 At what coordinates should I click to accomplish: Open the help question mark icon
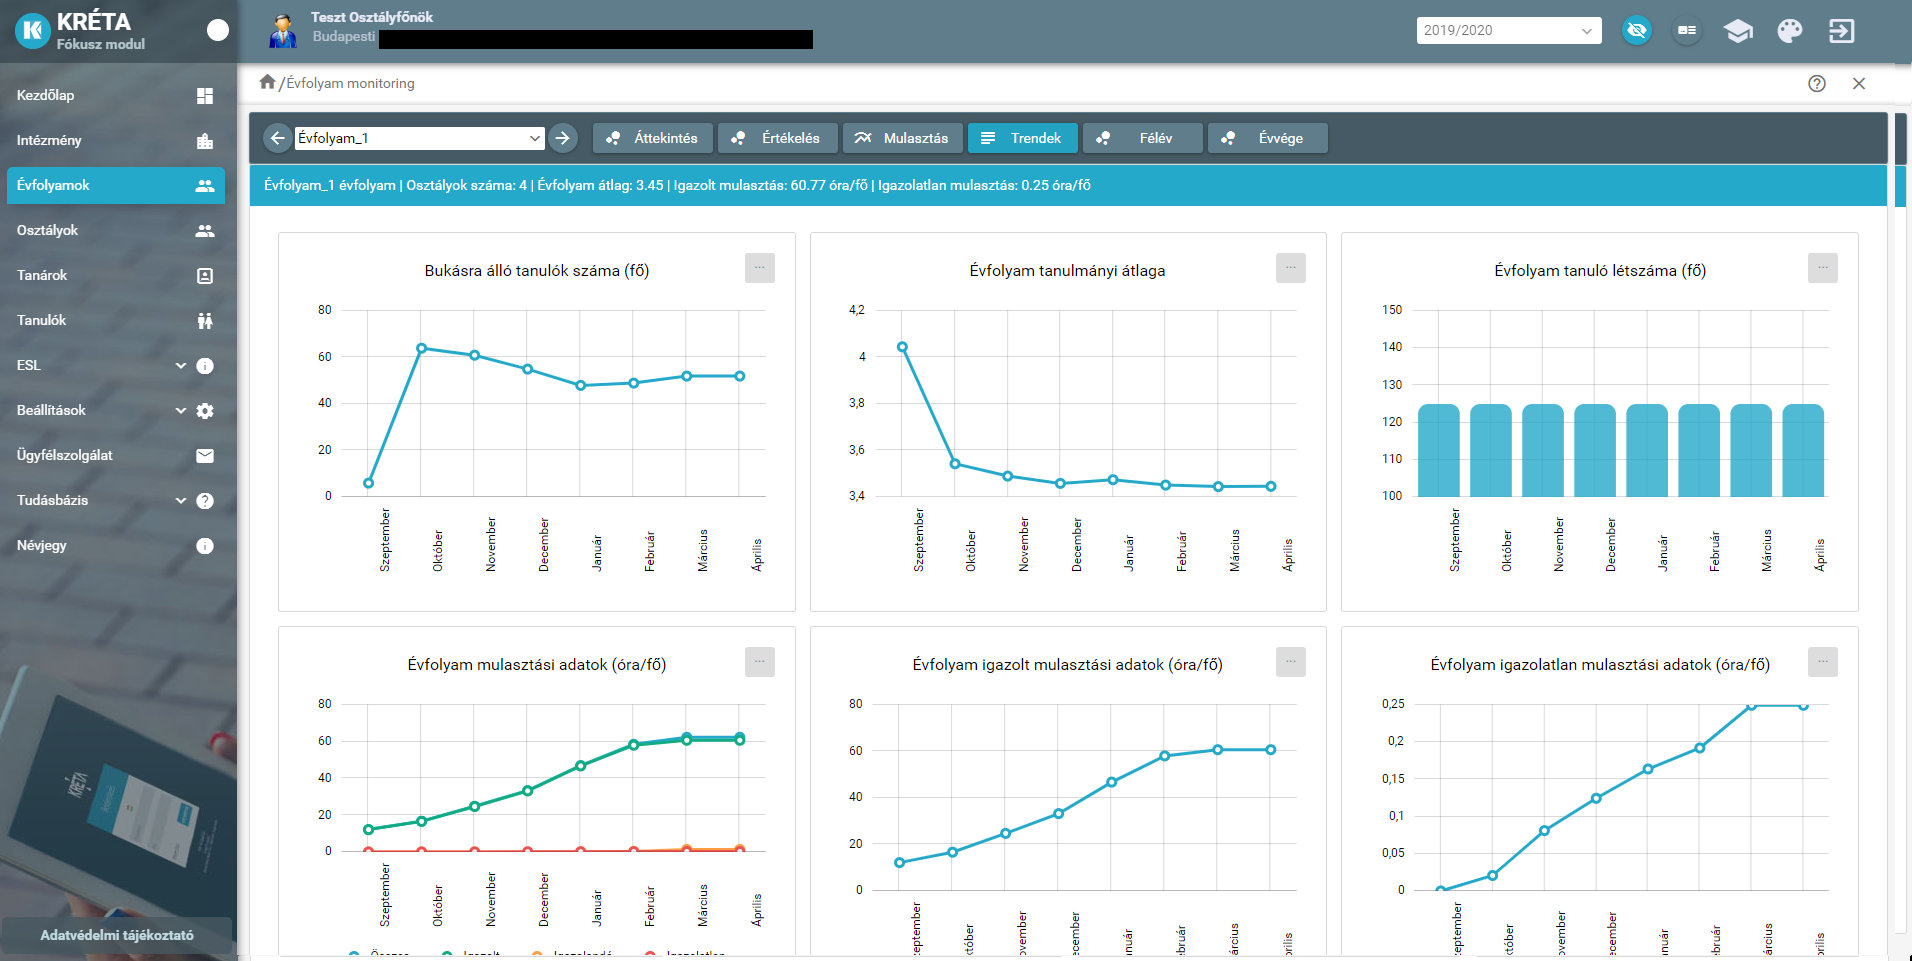tap(1817, 84)
